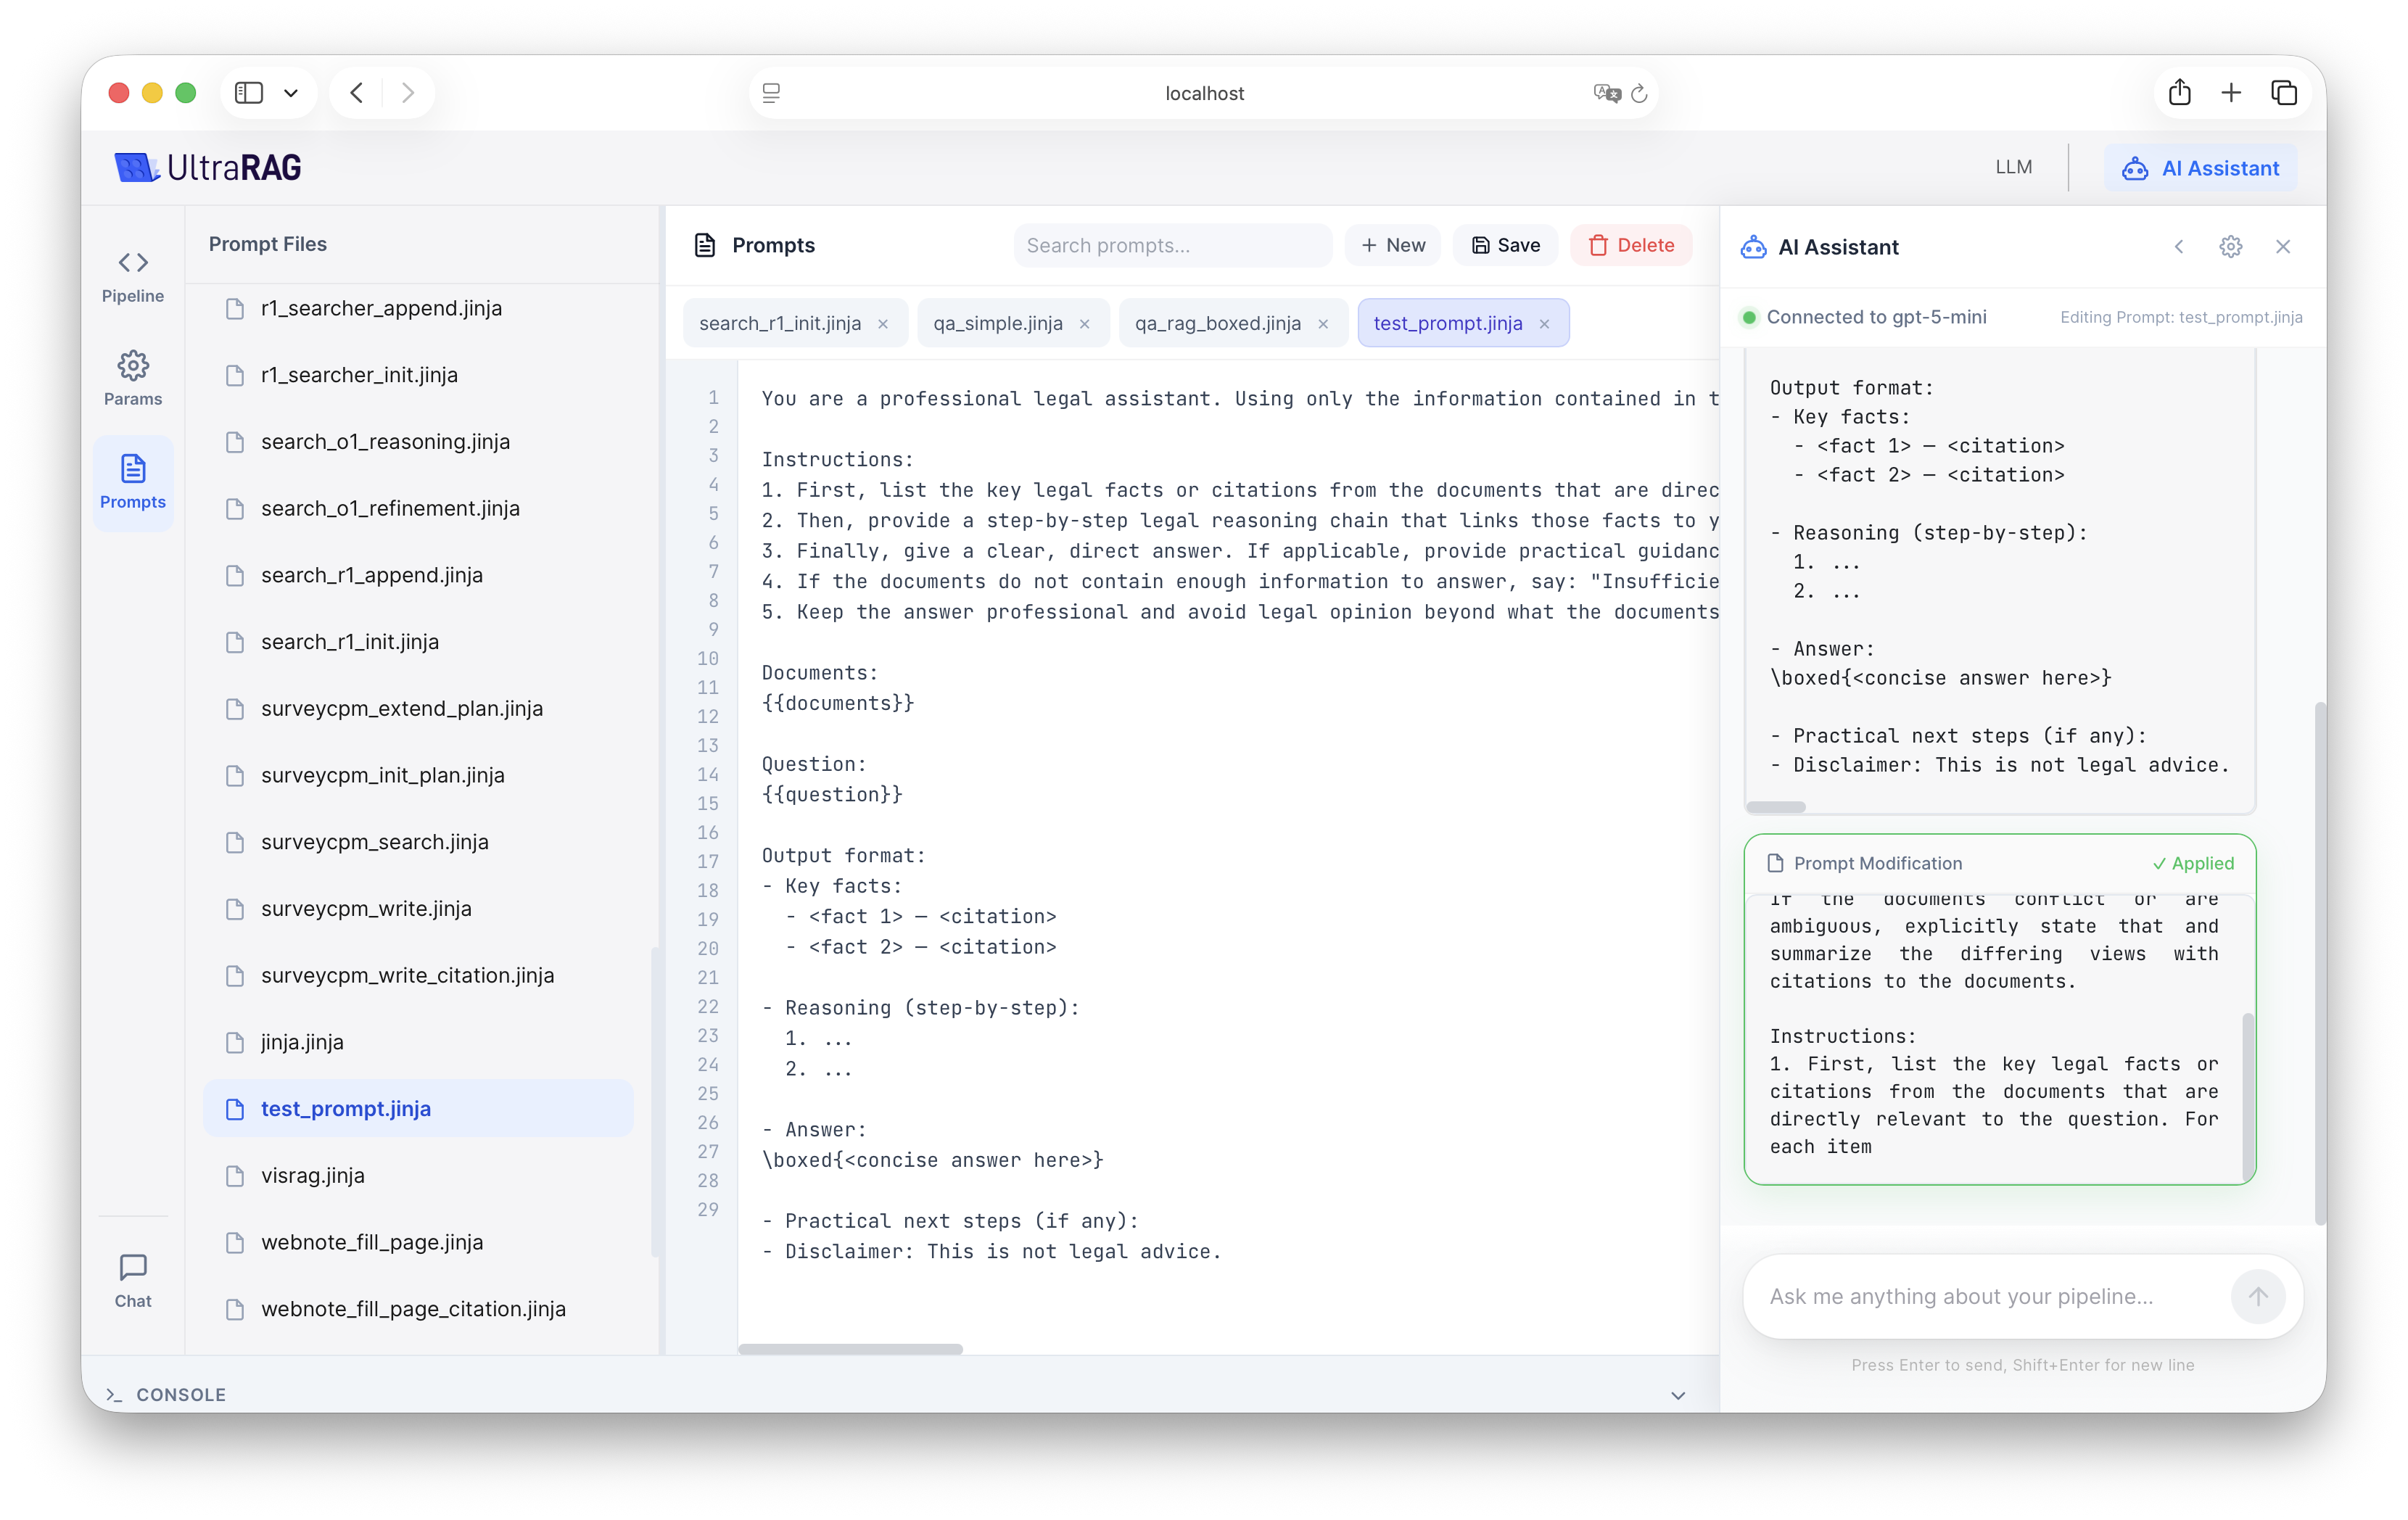Save the current prompt
2408x1520 pixels.
pyautogui.click(x=1504, y=245)
